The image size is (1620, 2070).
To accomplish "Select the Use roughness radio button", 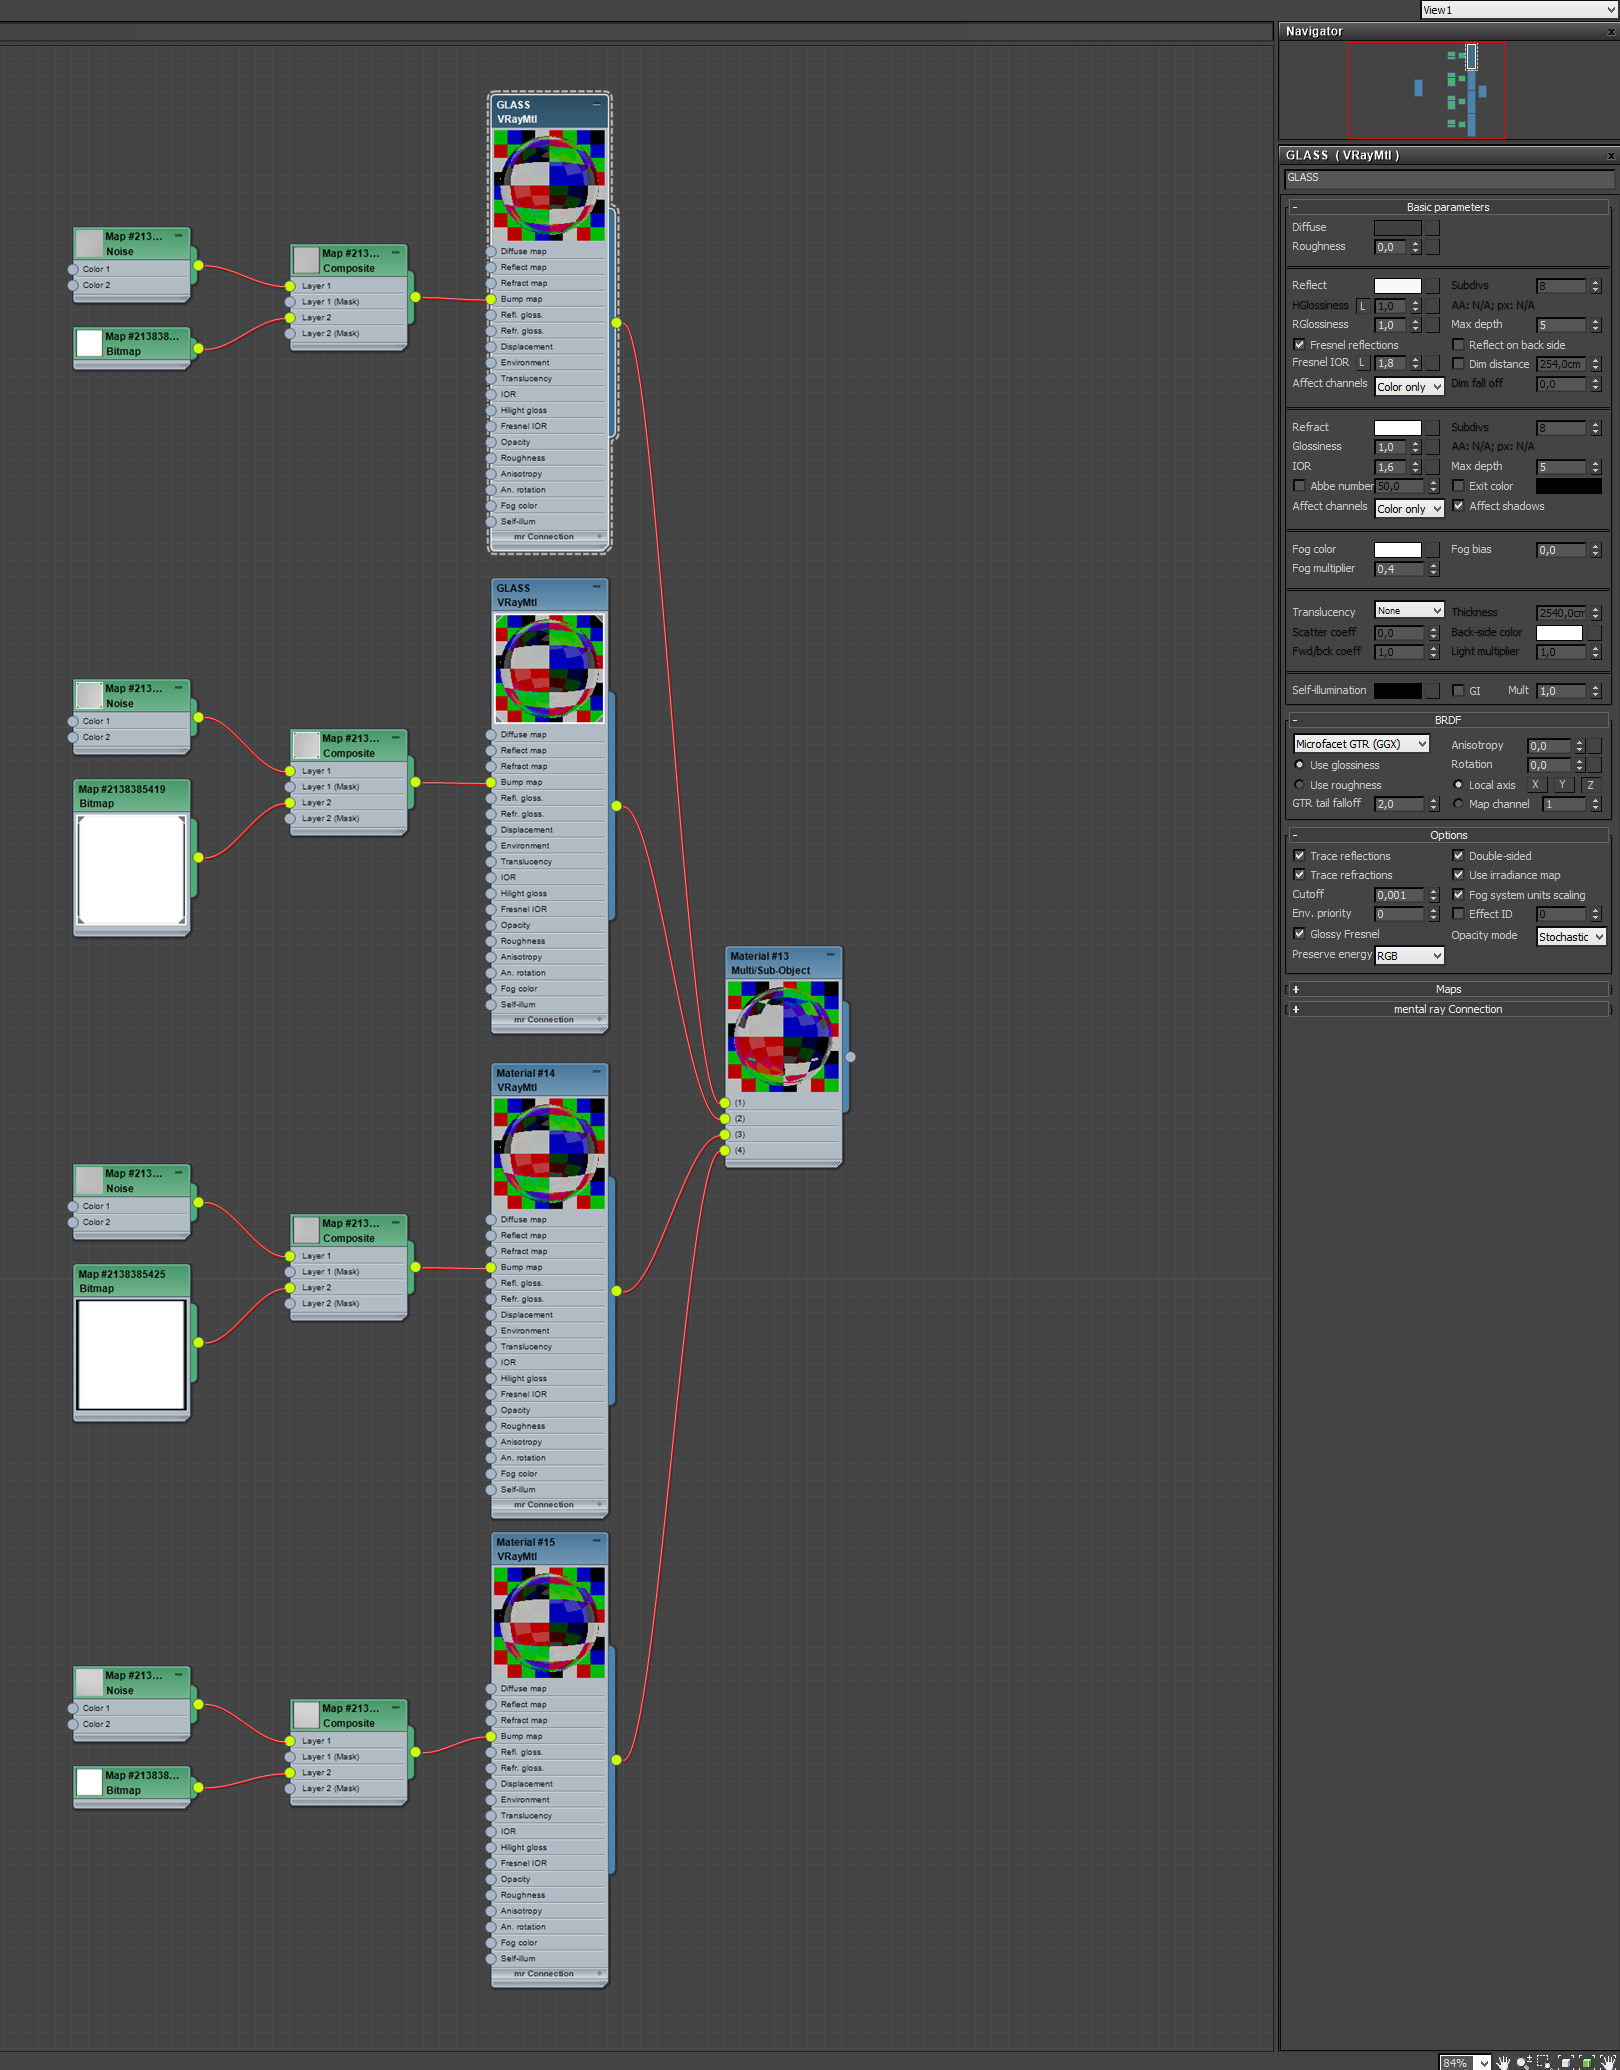I will point(1300,785).
